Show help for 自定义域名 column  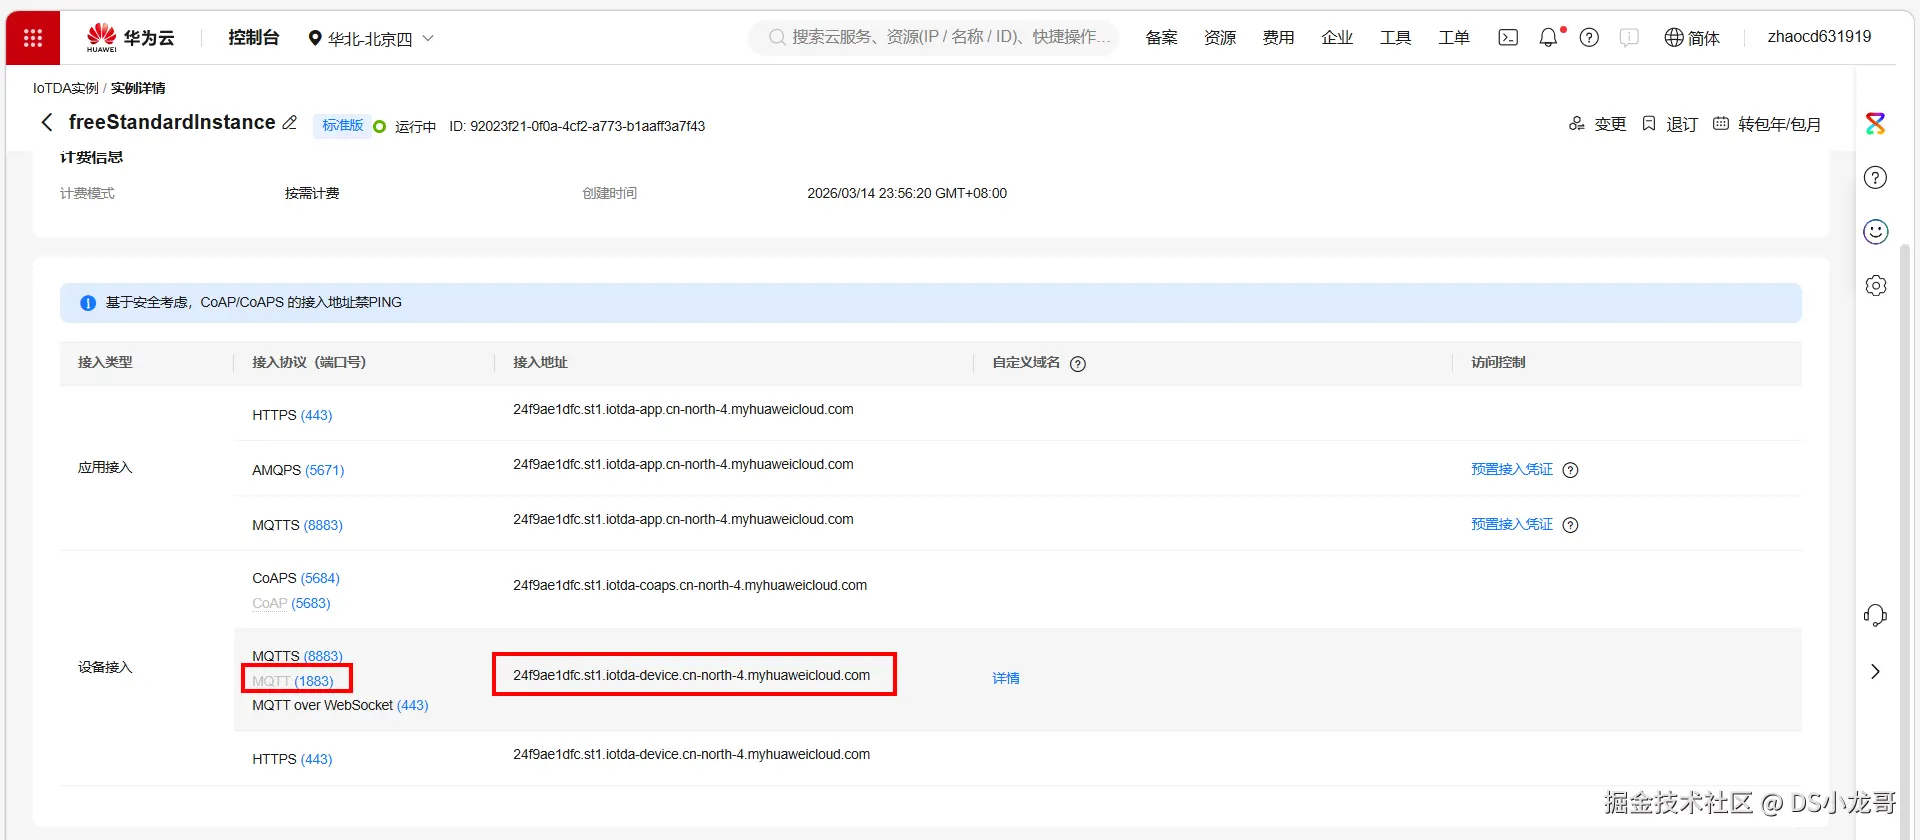click(1078, 364)
